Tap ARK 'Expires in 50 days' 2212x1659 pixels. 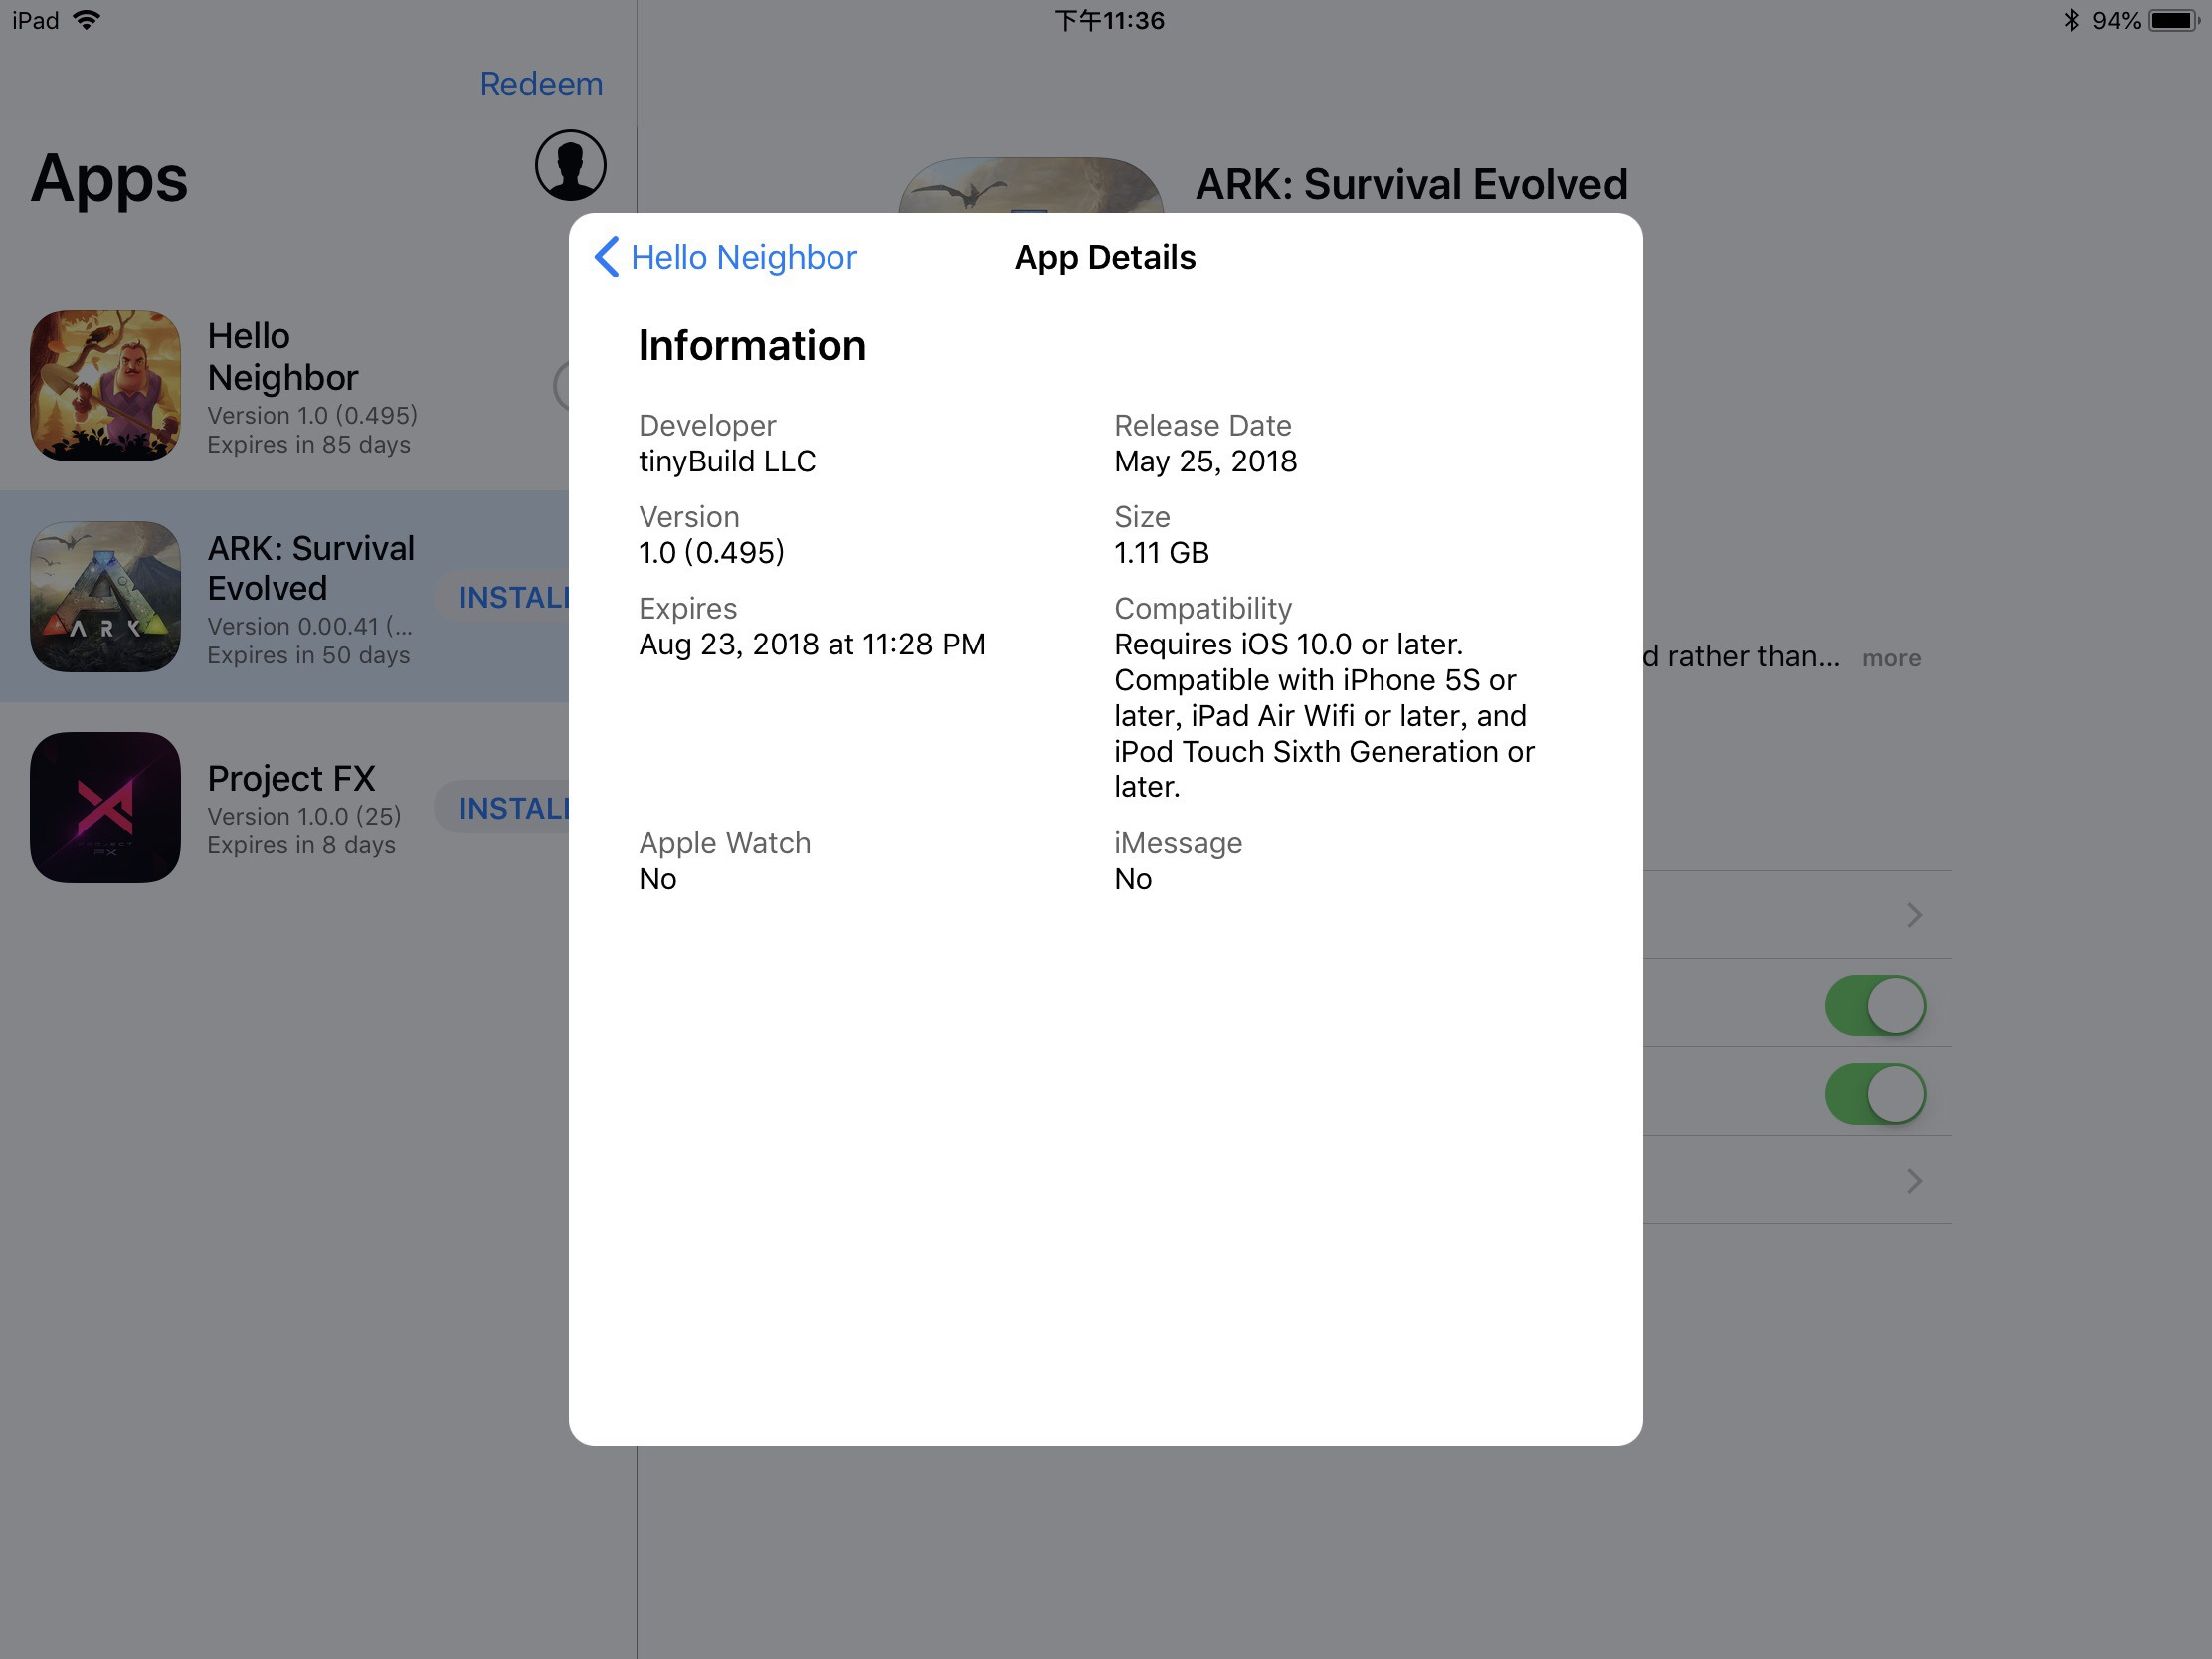click(x=309, y=655)
